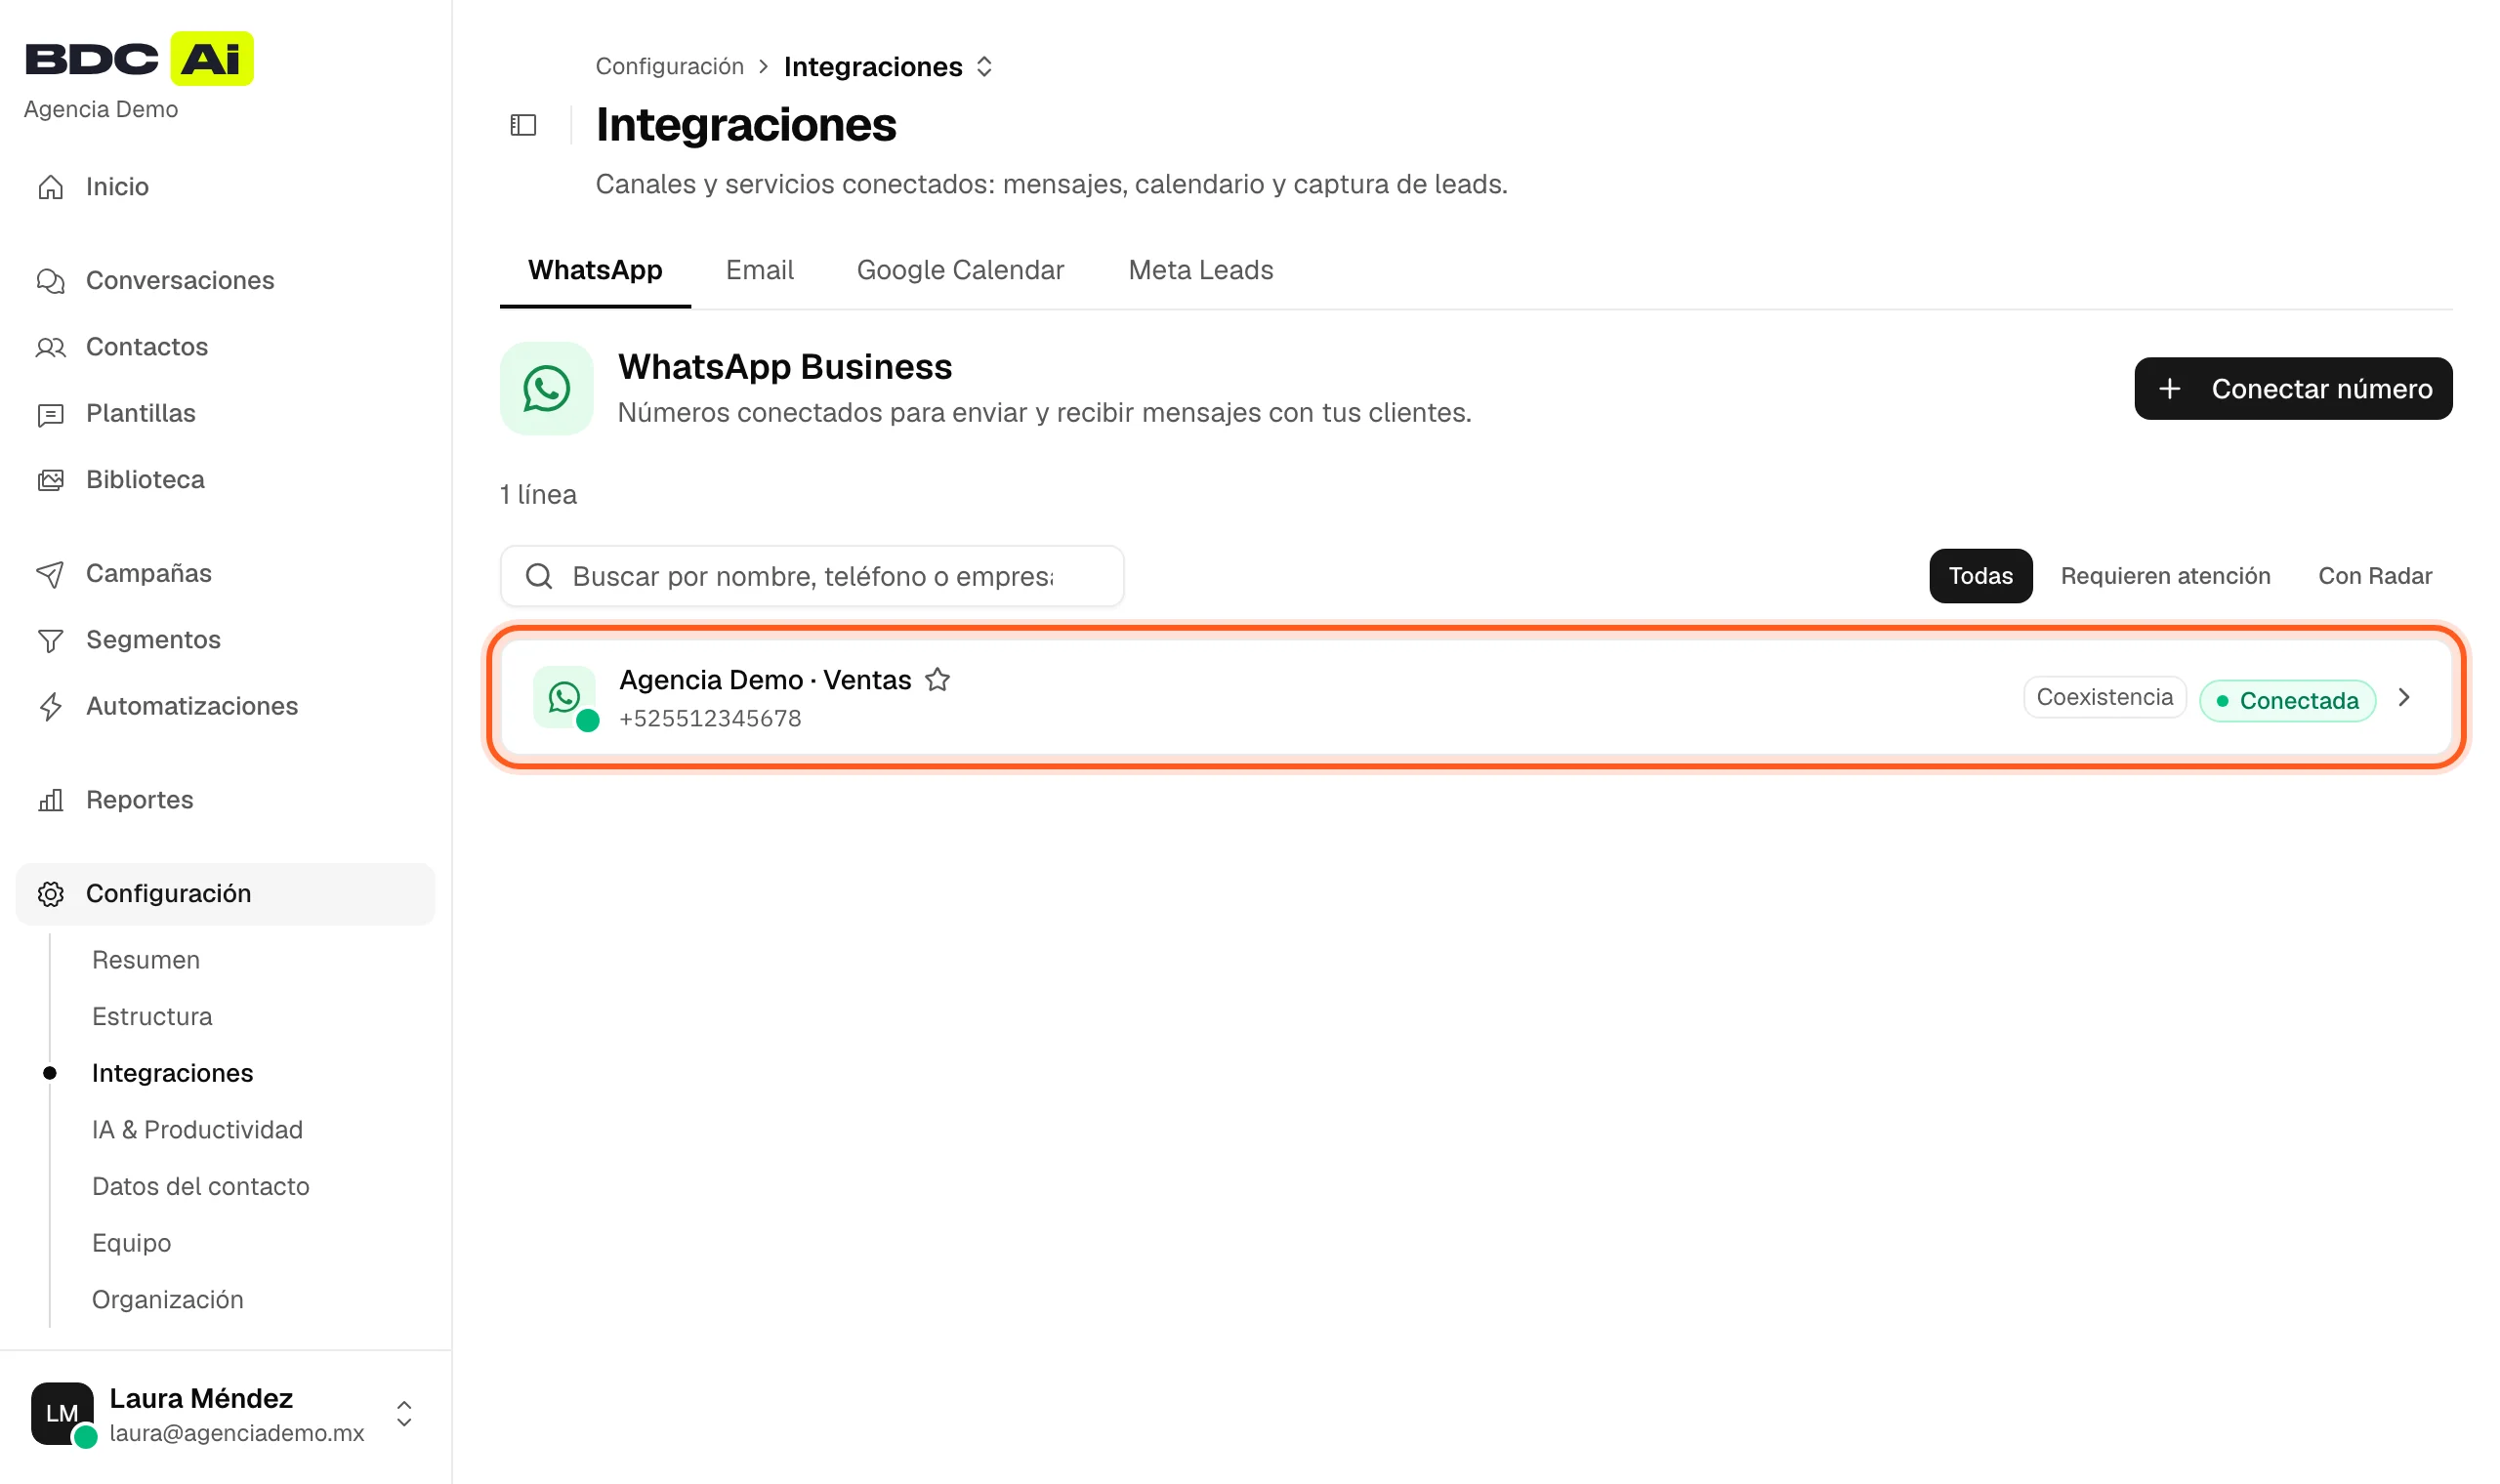
Task: Click the "1 línea" count text
Action: (x=539, y=495)
